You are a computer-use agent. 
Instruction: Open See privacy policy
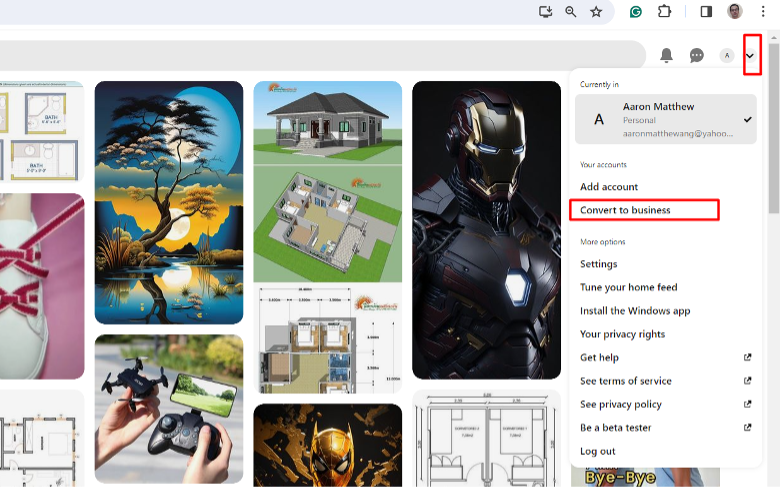(621, 404)
